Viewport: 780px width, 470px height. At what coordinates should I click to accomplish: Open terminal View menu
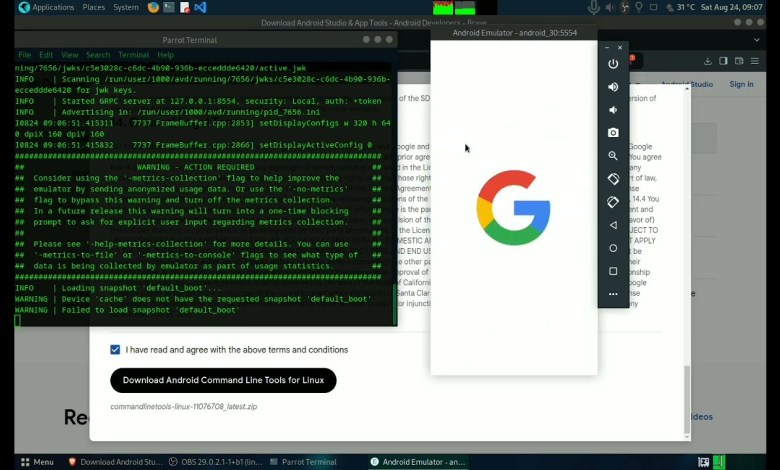[x=70, y=55]
